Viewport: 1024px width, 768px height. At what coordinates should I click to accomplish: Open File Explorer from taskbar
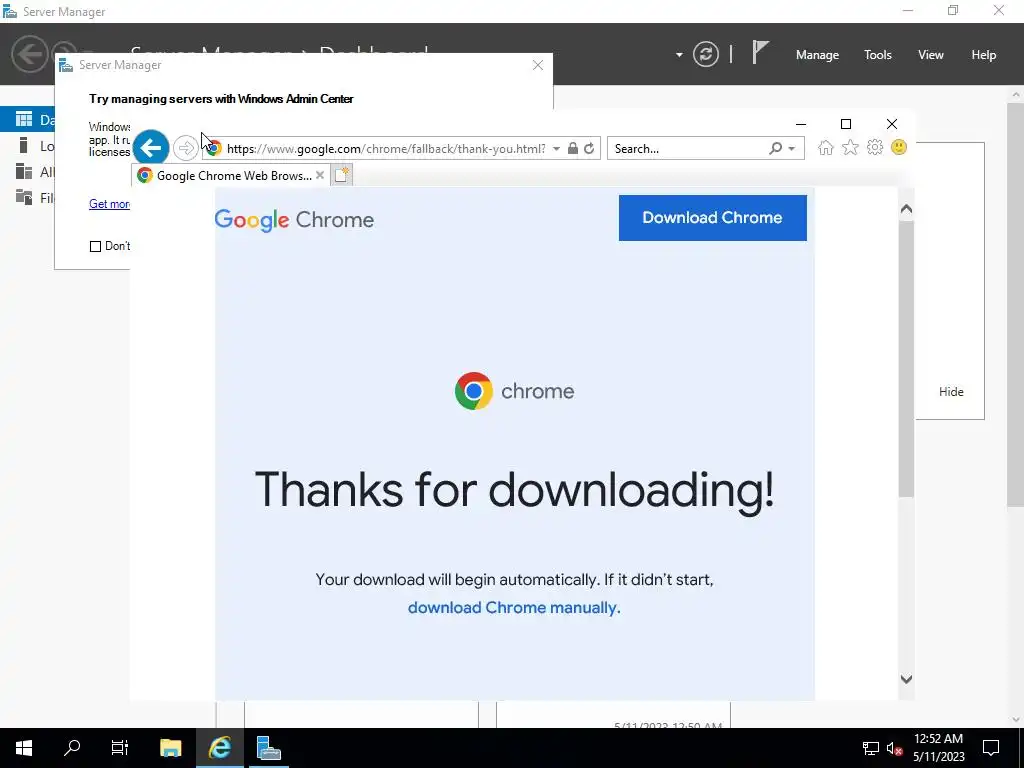170,748
